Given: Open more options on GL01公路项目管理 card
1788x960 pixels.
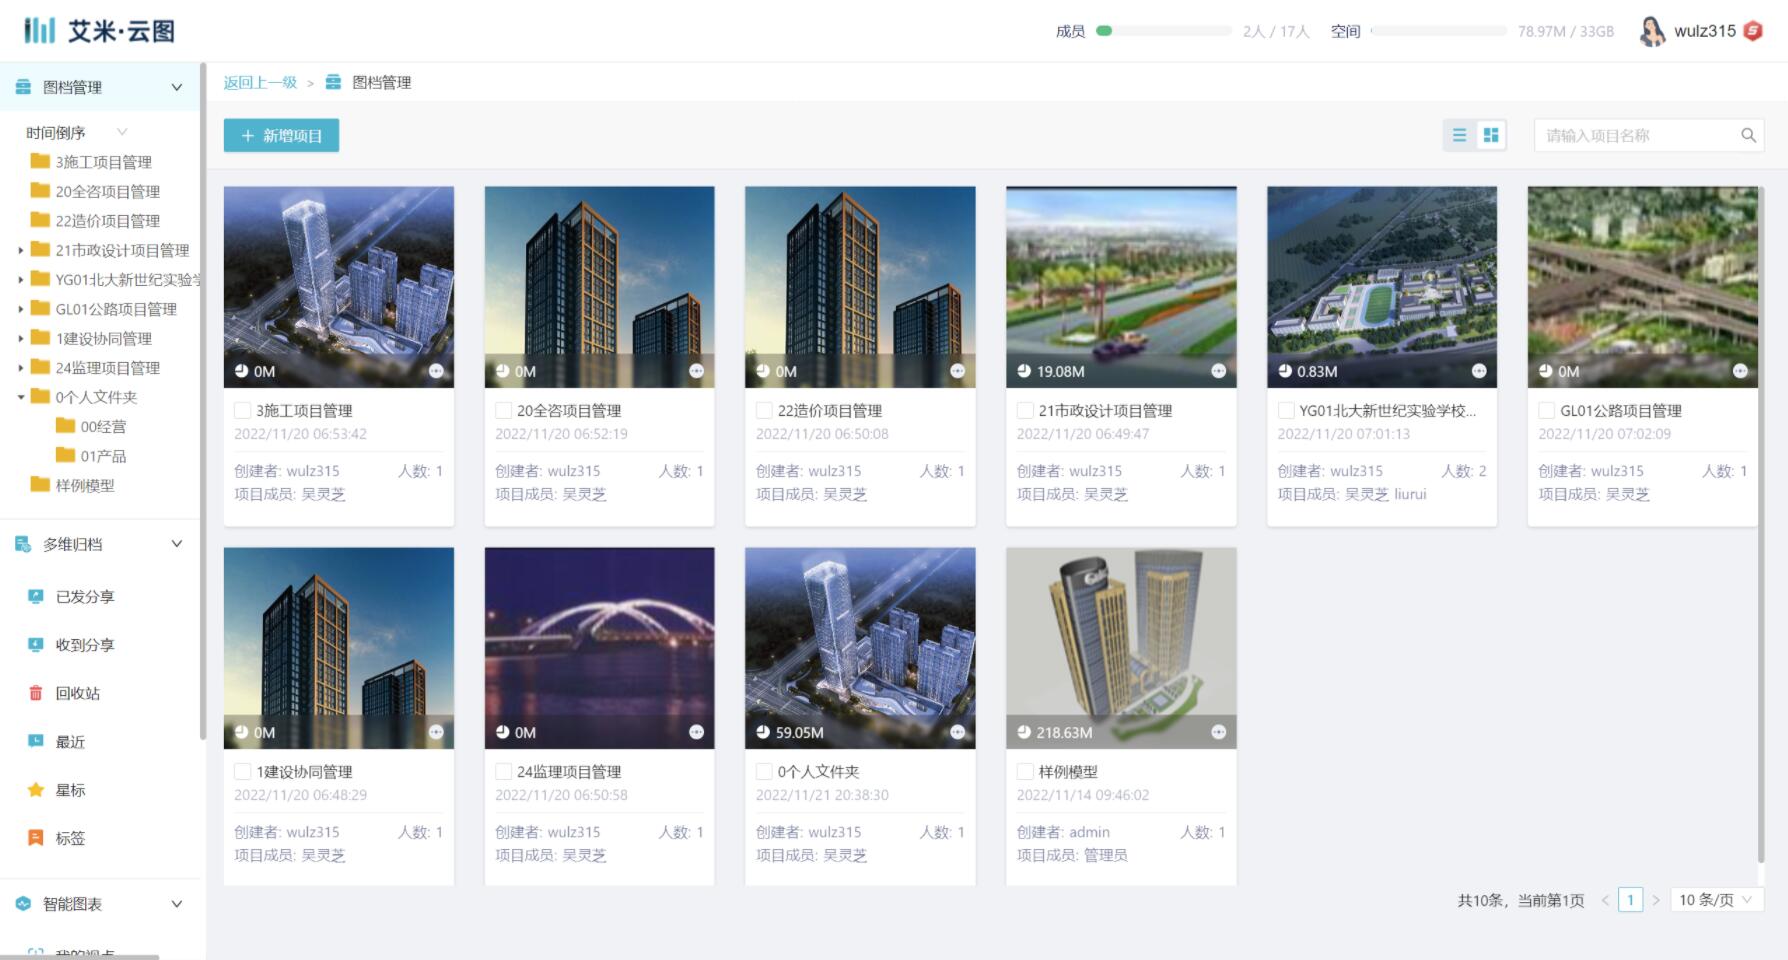Looking at the screenshot, I should pyautogui.click(x=1740, y=371).
